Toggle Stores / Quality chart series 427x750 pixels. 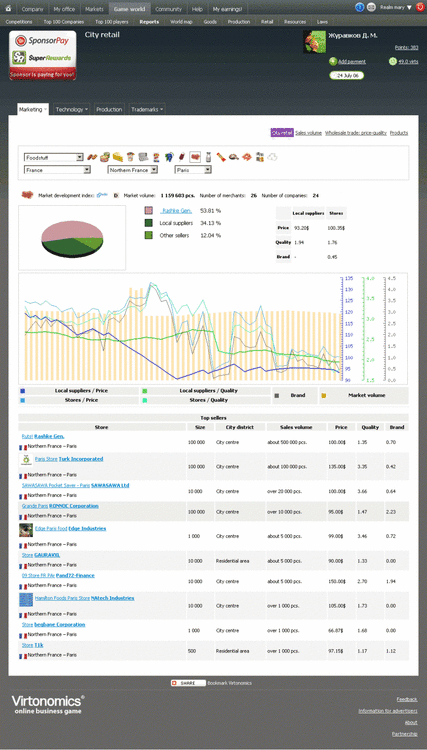(206, 400)
